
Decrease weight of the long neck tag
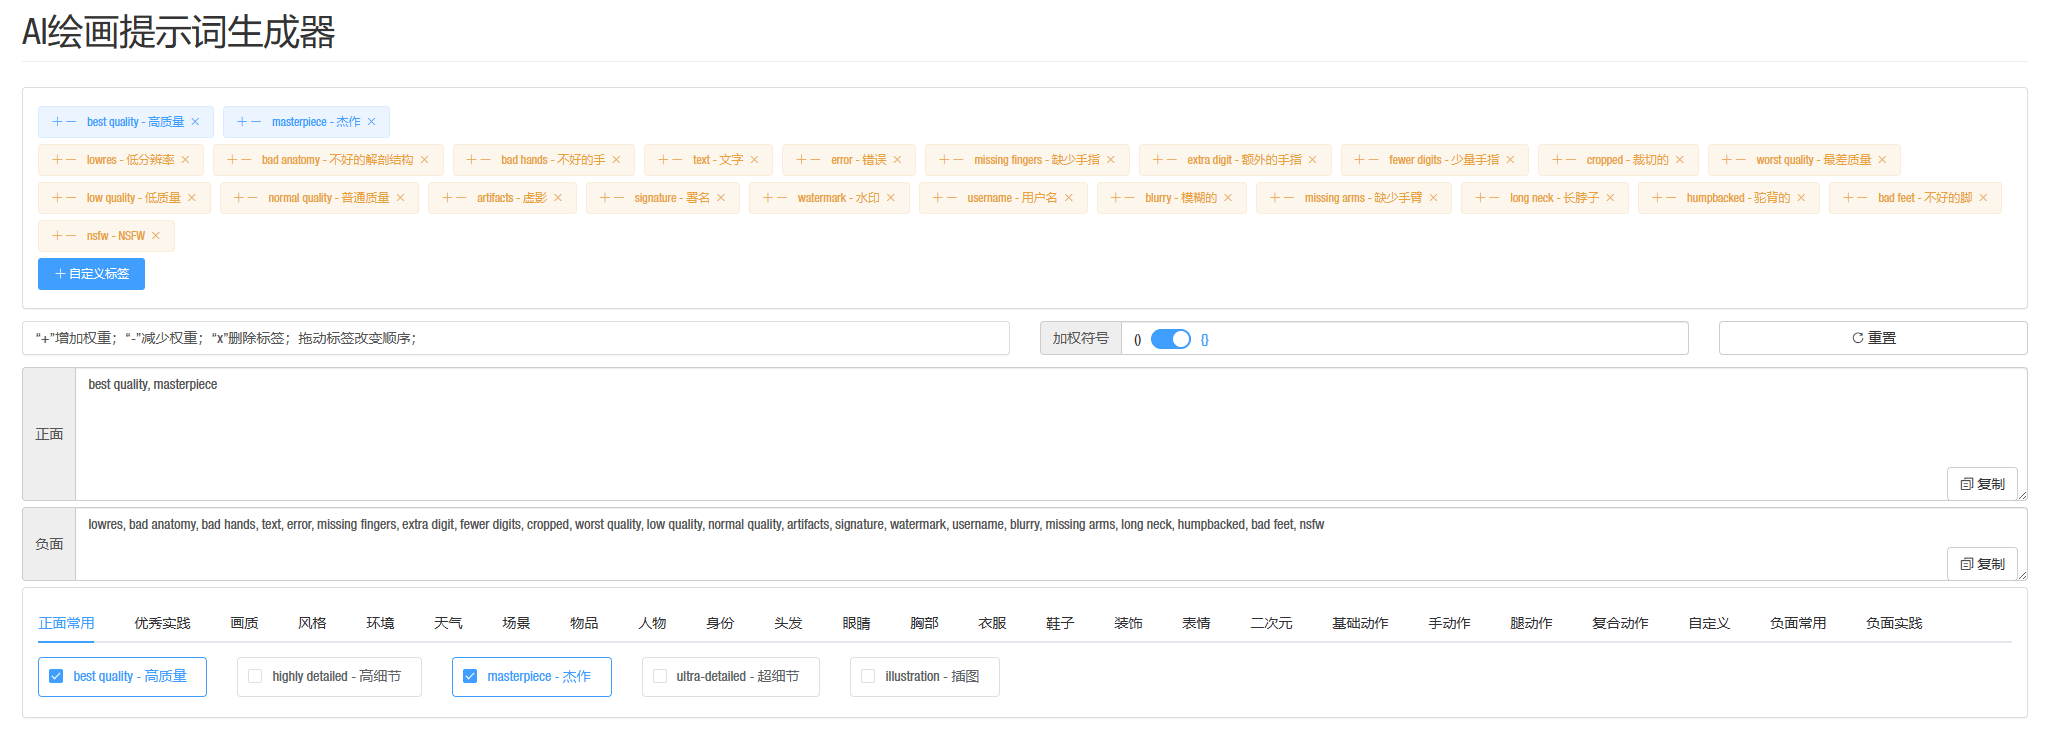click(1494, 198)
